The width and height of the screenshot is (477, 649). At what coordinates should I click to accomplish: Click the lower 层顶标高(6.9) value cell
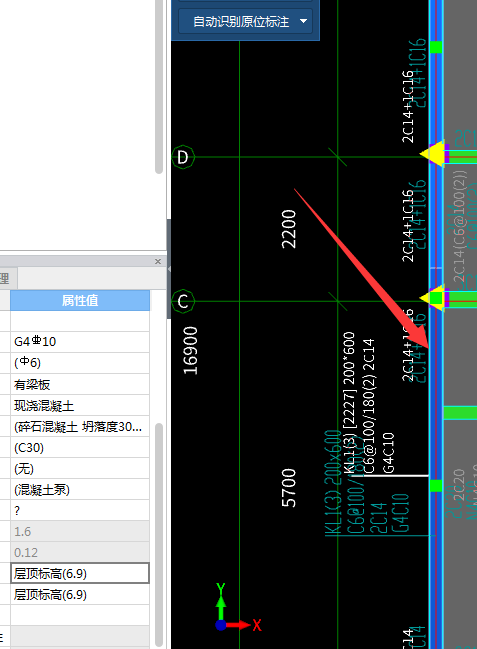[80, 595]
